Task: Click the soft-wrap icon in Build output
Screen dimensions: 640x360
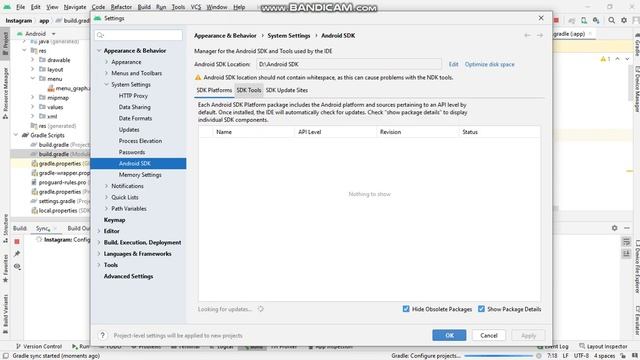Action: tap(627, 242)
